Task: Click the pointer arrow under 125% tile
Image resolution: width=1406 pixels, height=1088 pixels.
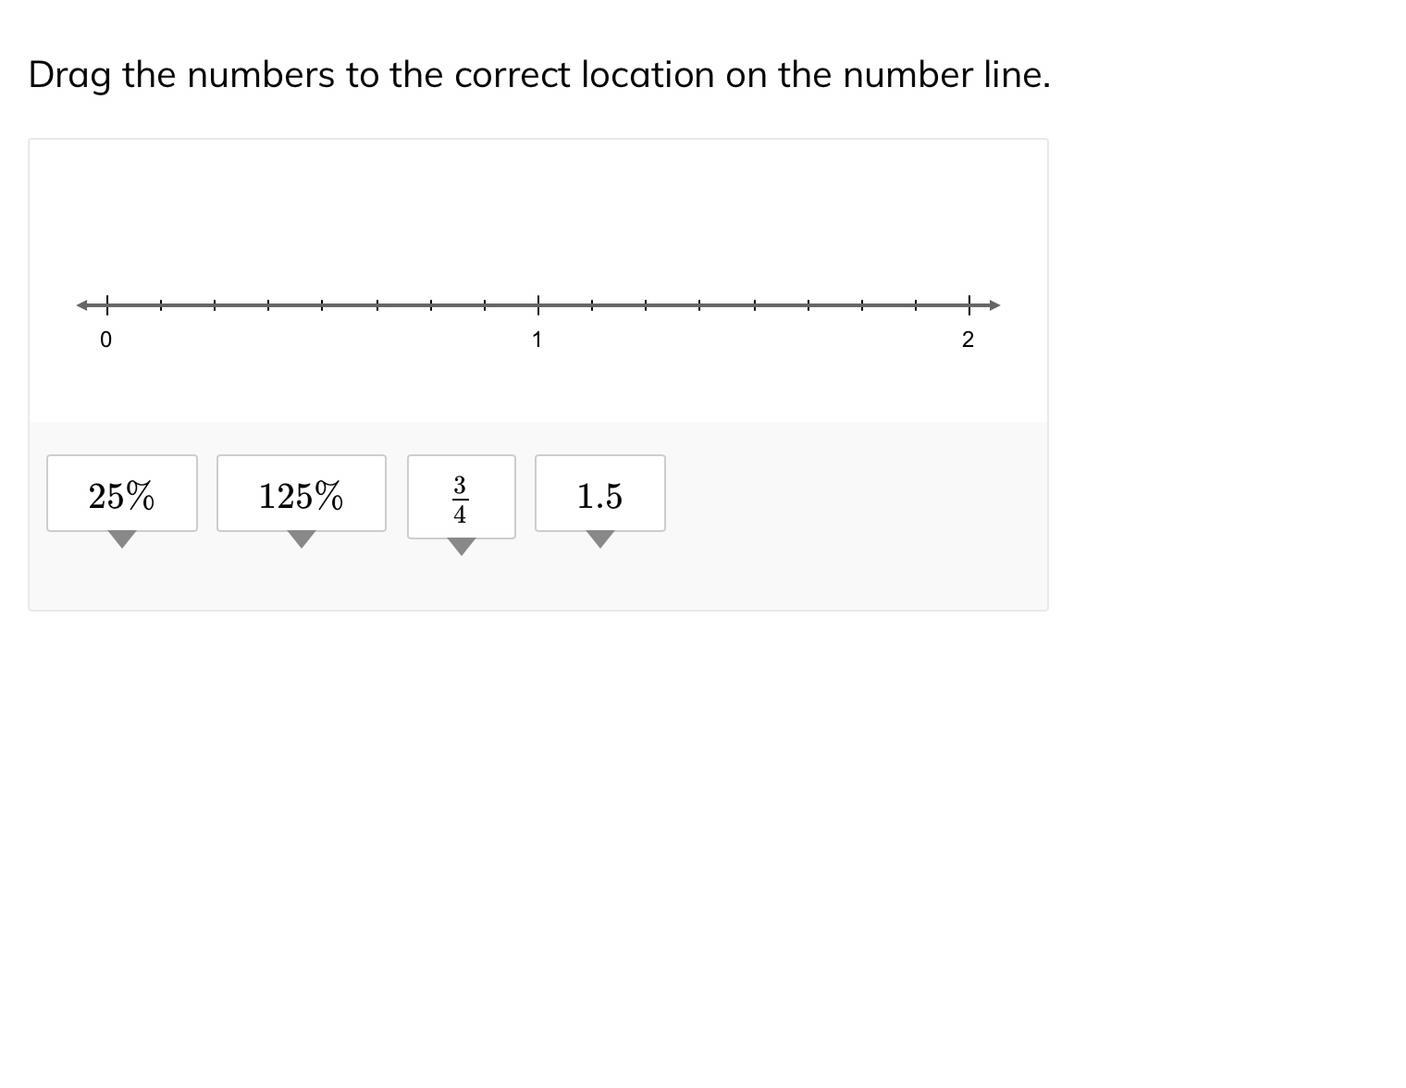Action: click(x=301, y=540)
